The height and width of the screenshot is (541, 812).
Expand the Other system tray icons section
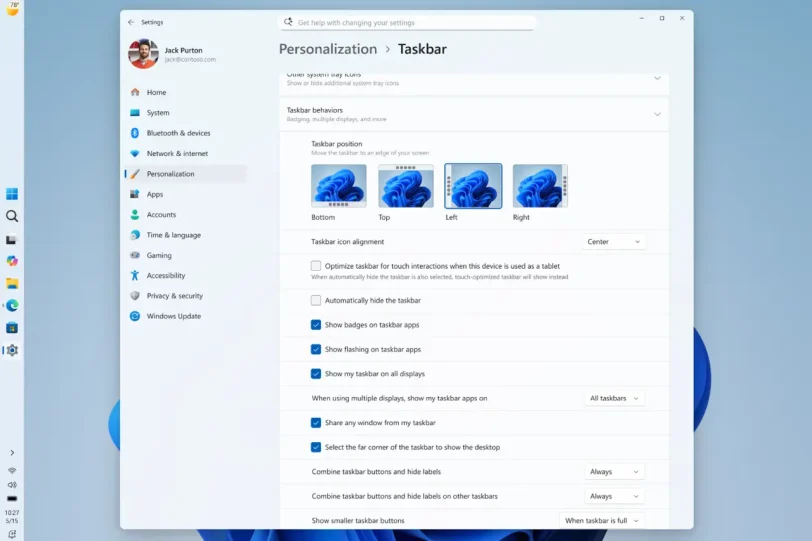point(657,78)
